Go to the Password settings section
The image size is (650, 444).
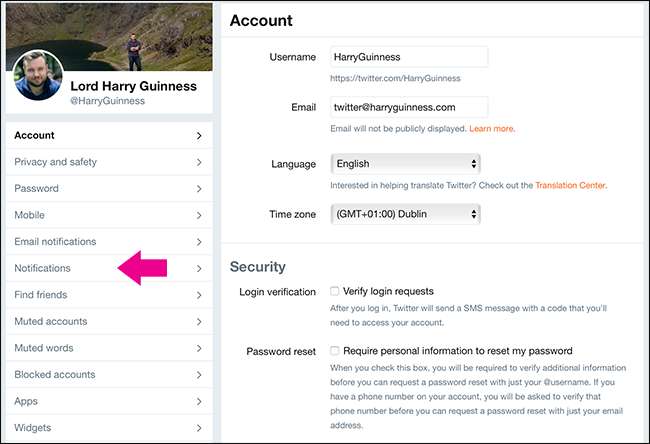pos(37,188)
